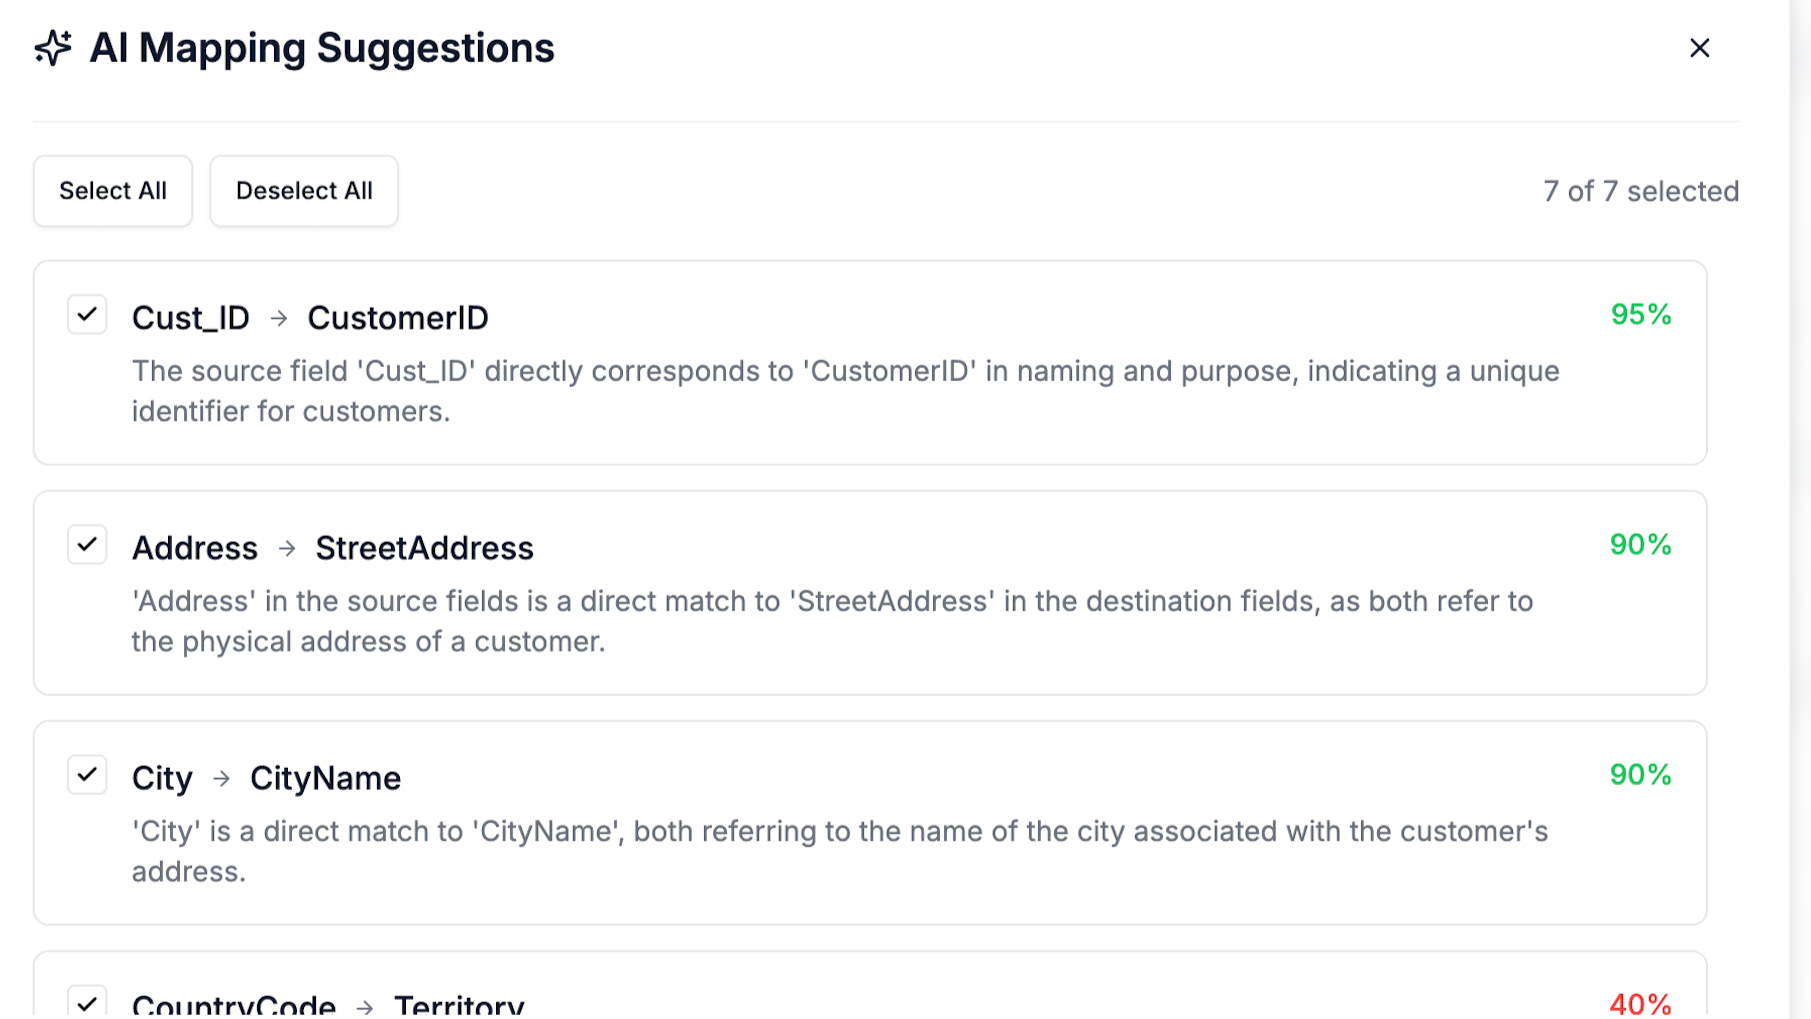
Task: Toggle the CountryCode to Territory checkbox
Action: pyautogui.click(x=87, y=1002)
